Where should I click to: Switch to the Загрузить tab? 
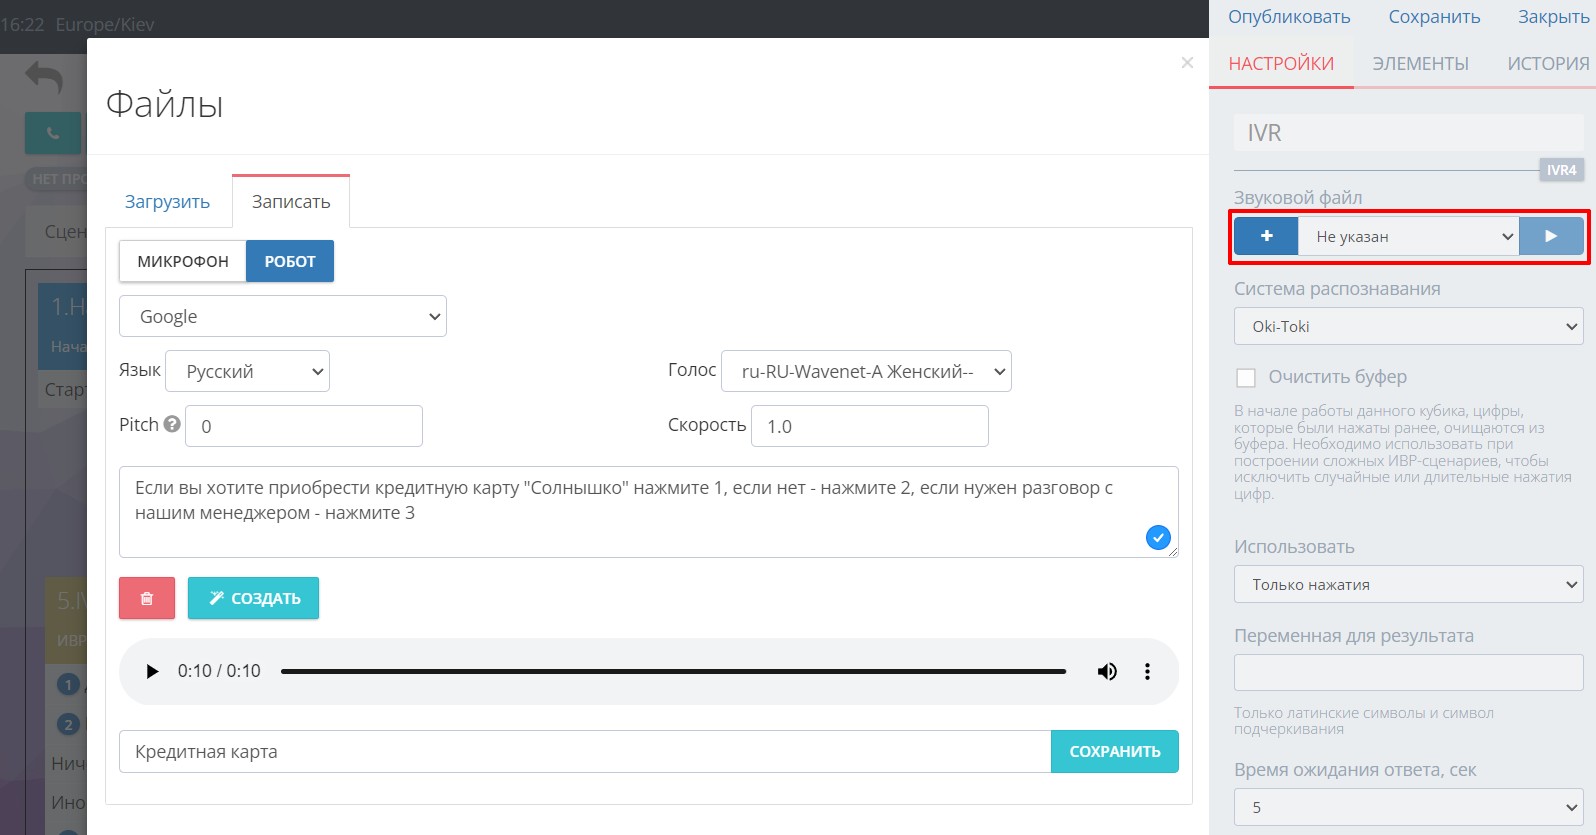point(167,201)
